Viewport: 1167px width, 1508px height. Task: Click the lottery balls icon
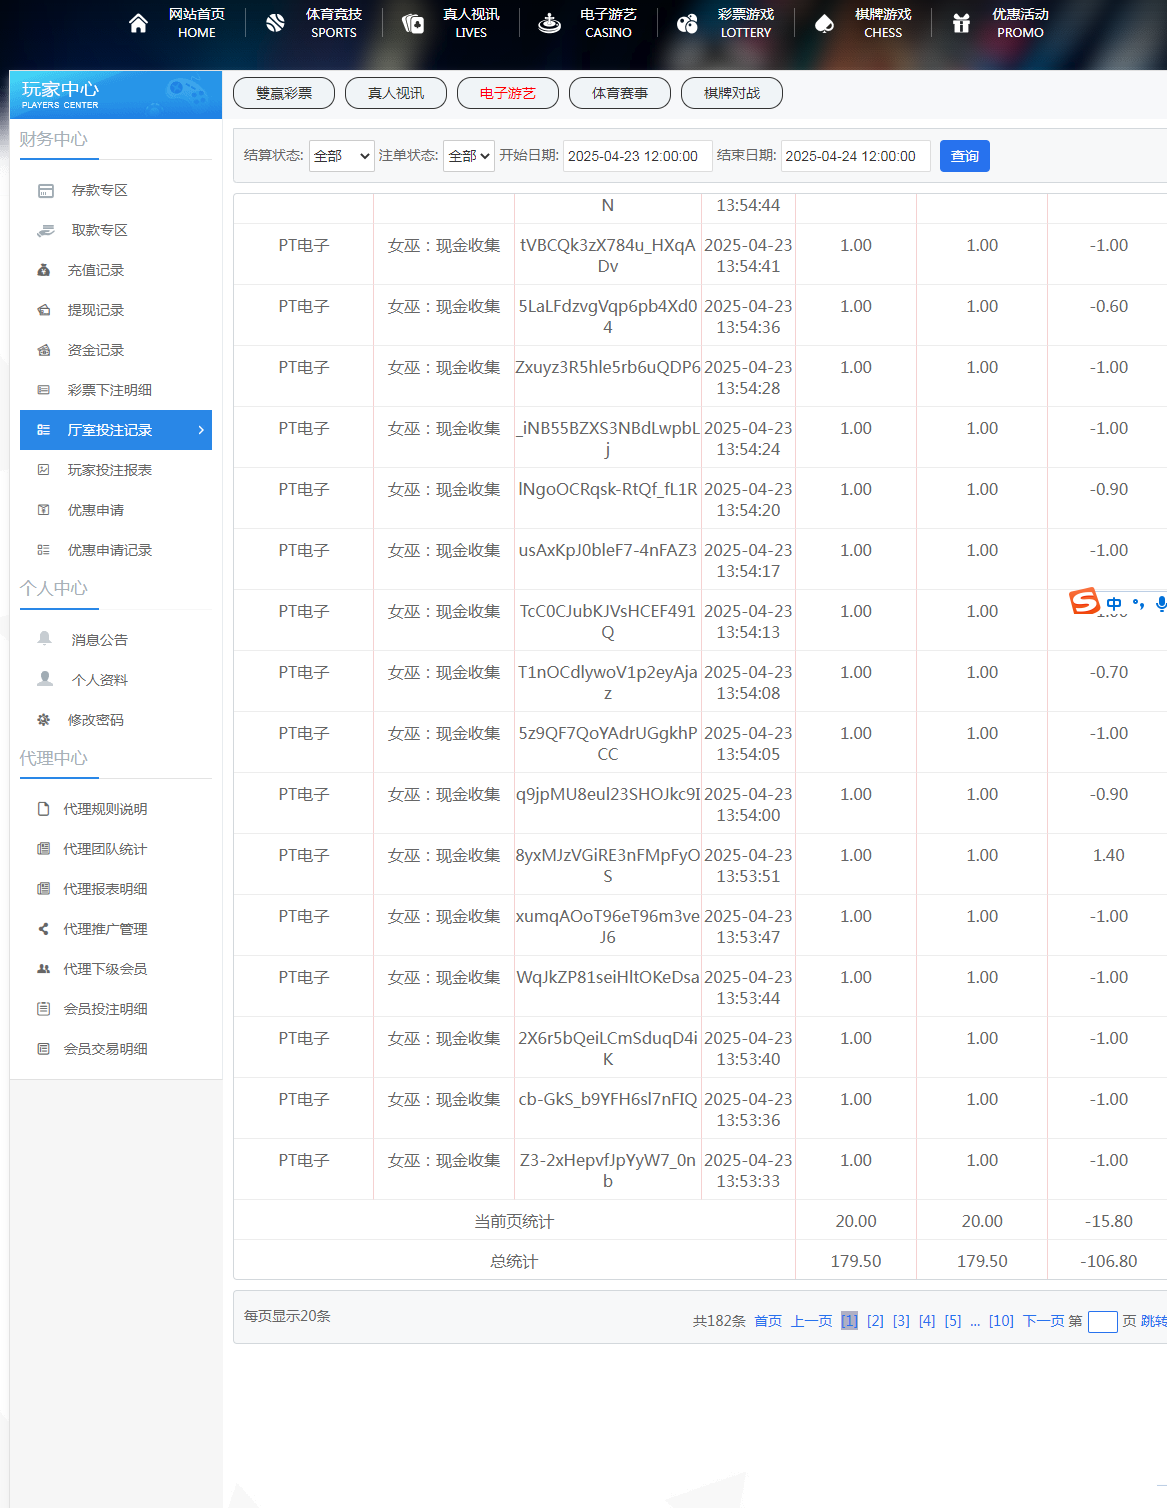[x=687, y=23]
